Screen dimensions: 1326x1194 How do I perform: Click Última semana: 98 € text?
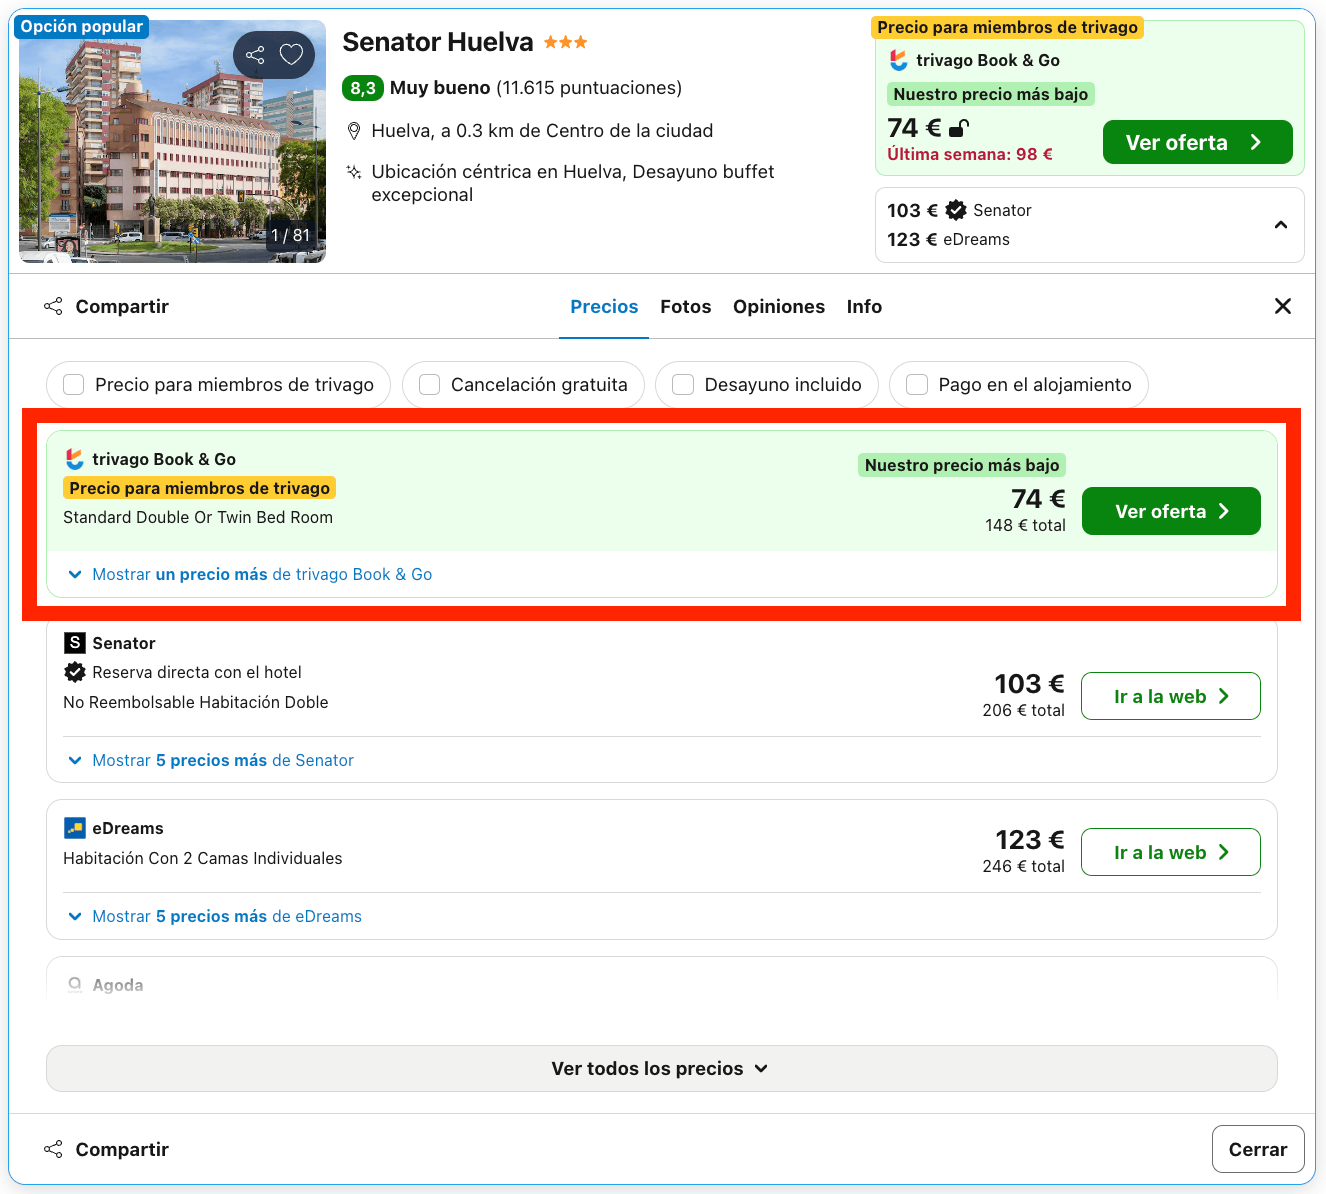pyautogui.click(x=970, y=154)
